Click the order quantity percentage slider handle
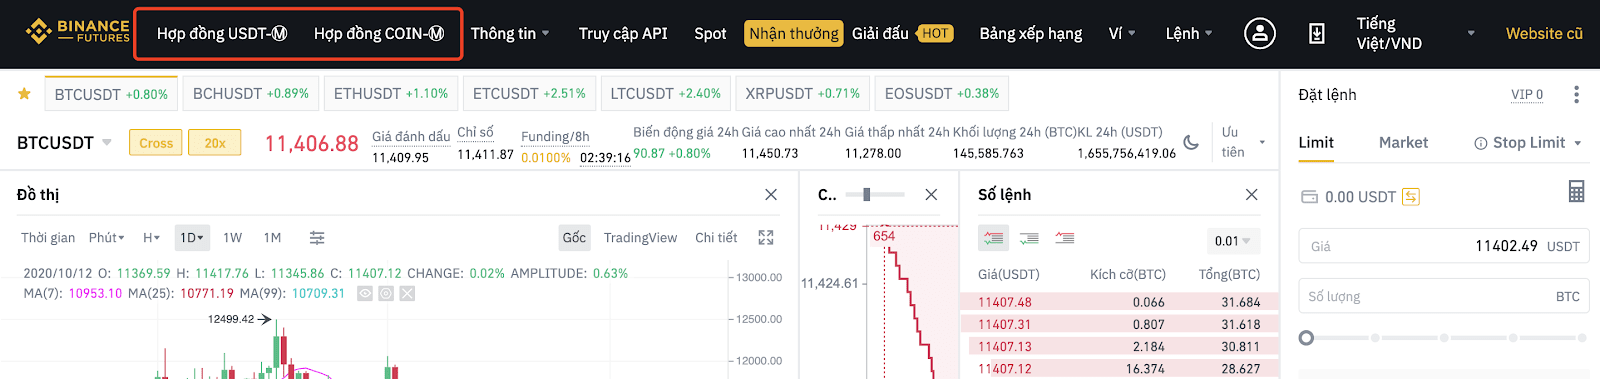1600x379 pixels. pos(1306,338)
